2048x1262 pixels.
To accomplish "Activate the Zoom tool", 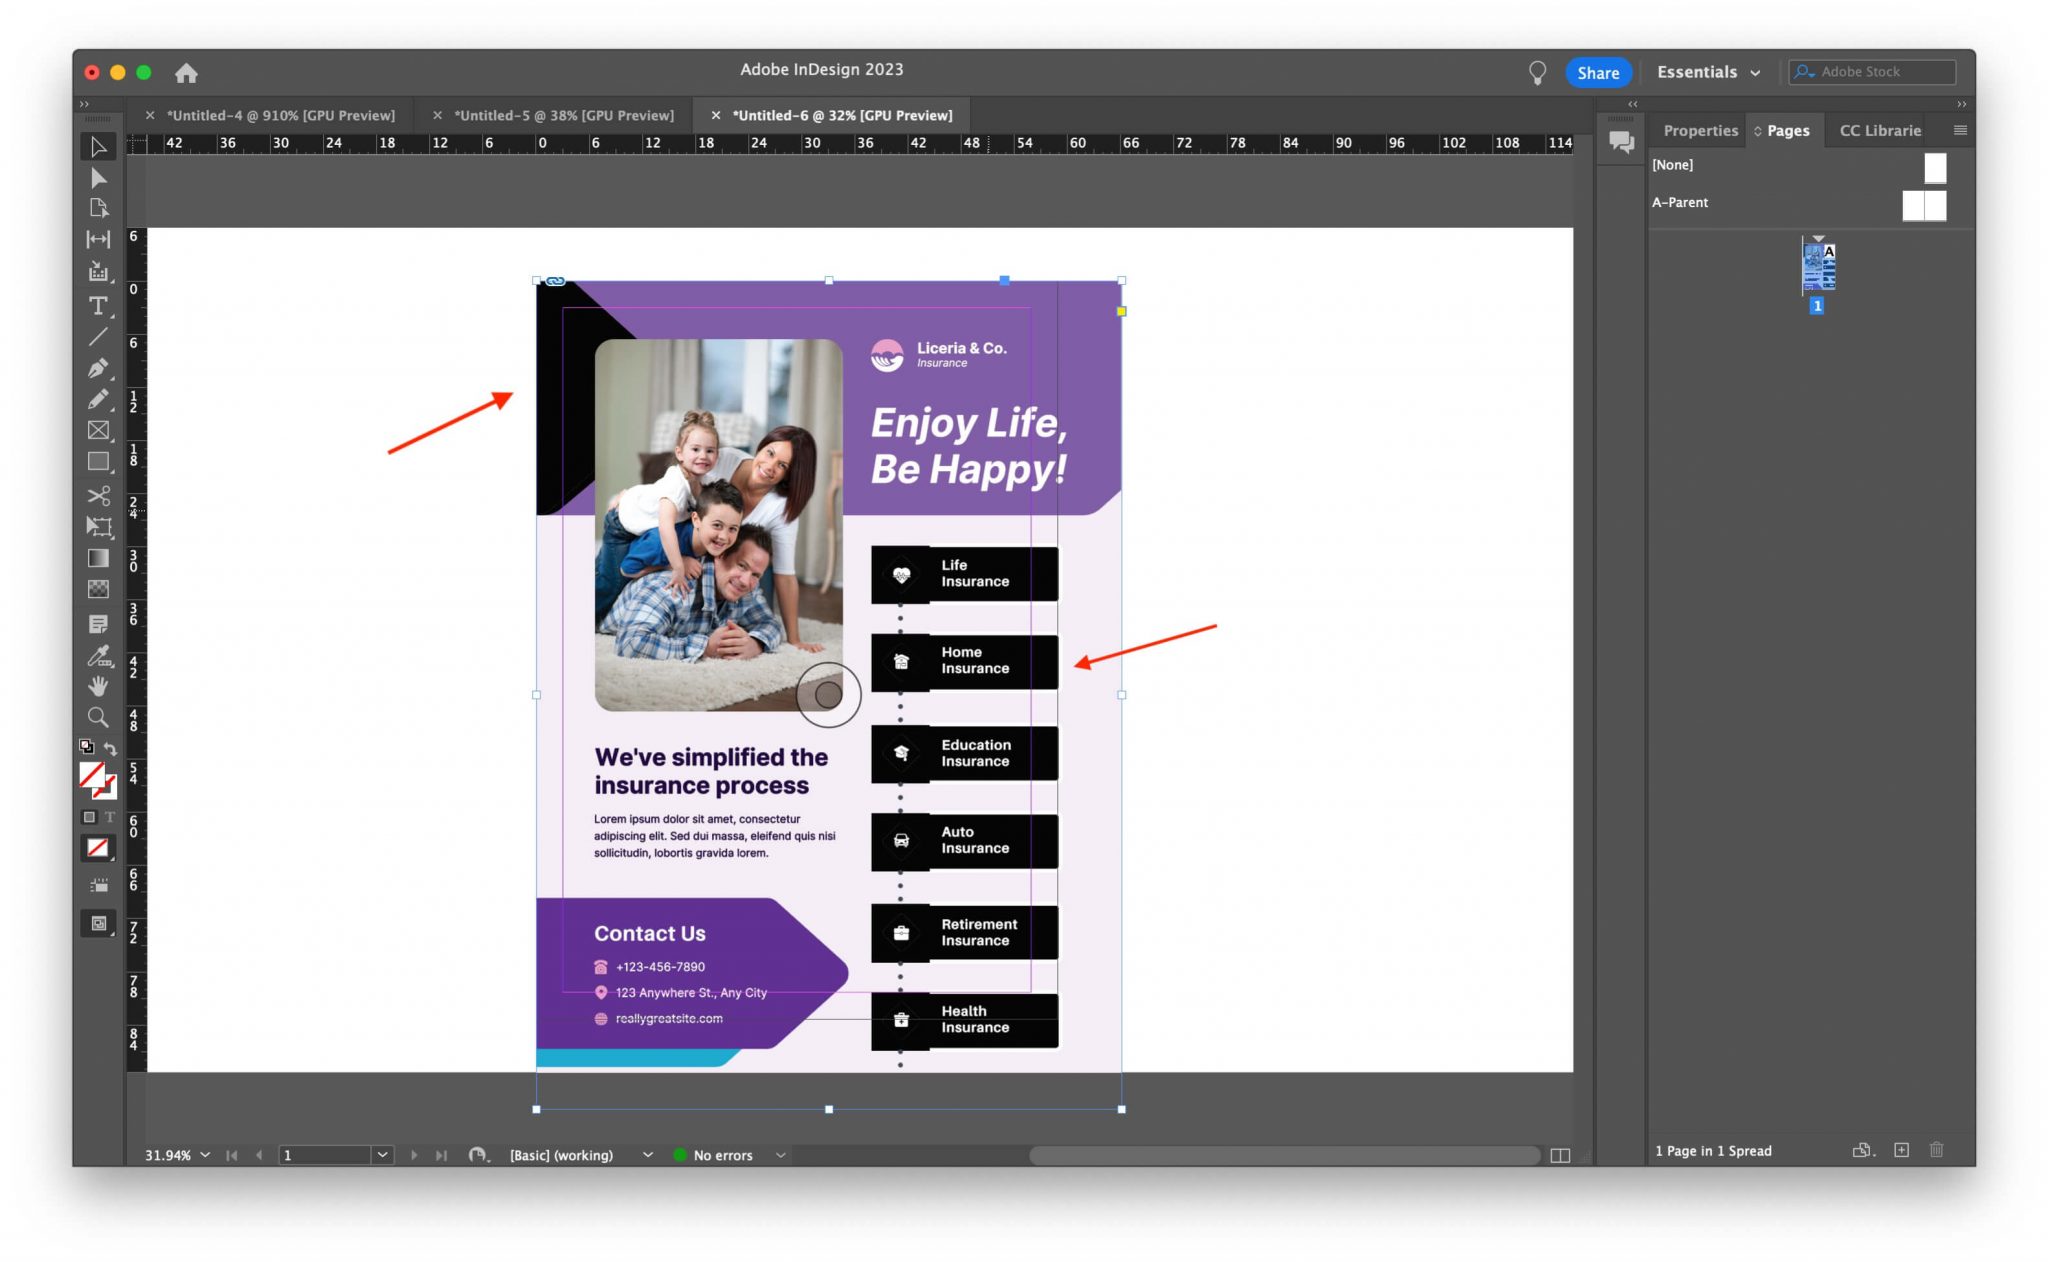I will [x=97, y=716].
